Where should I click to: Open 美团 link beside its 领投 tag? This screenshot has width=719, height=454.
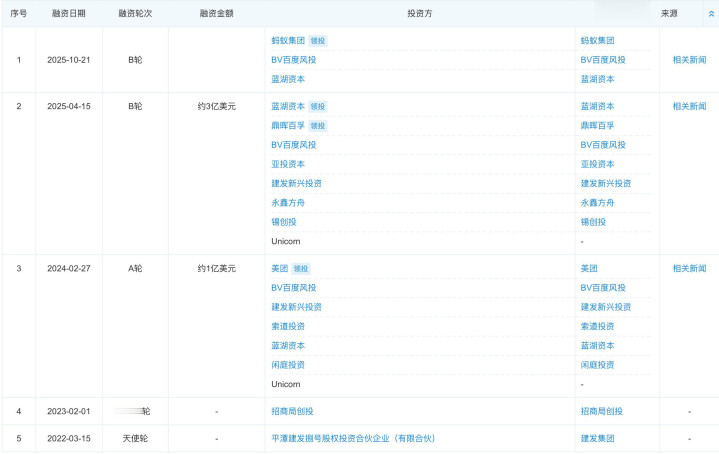[x=280, y=268]
